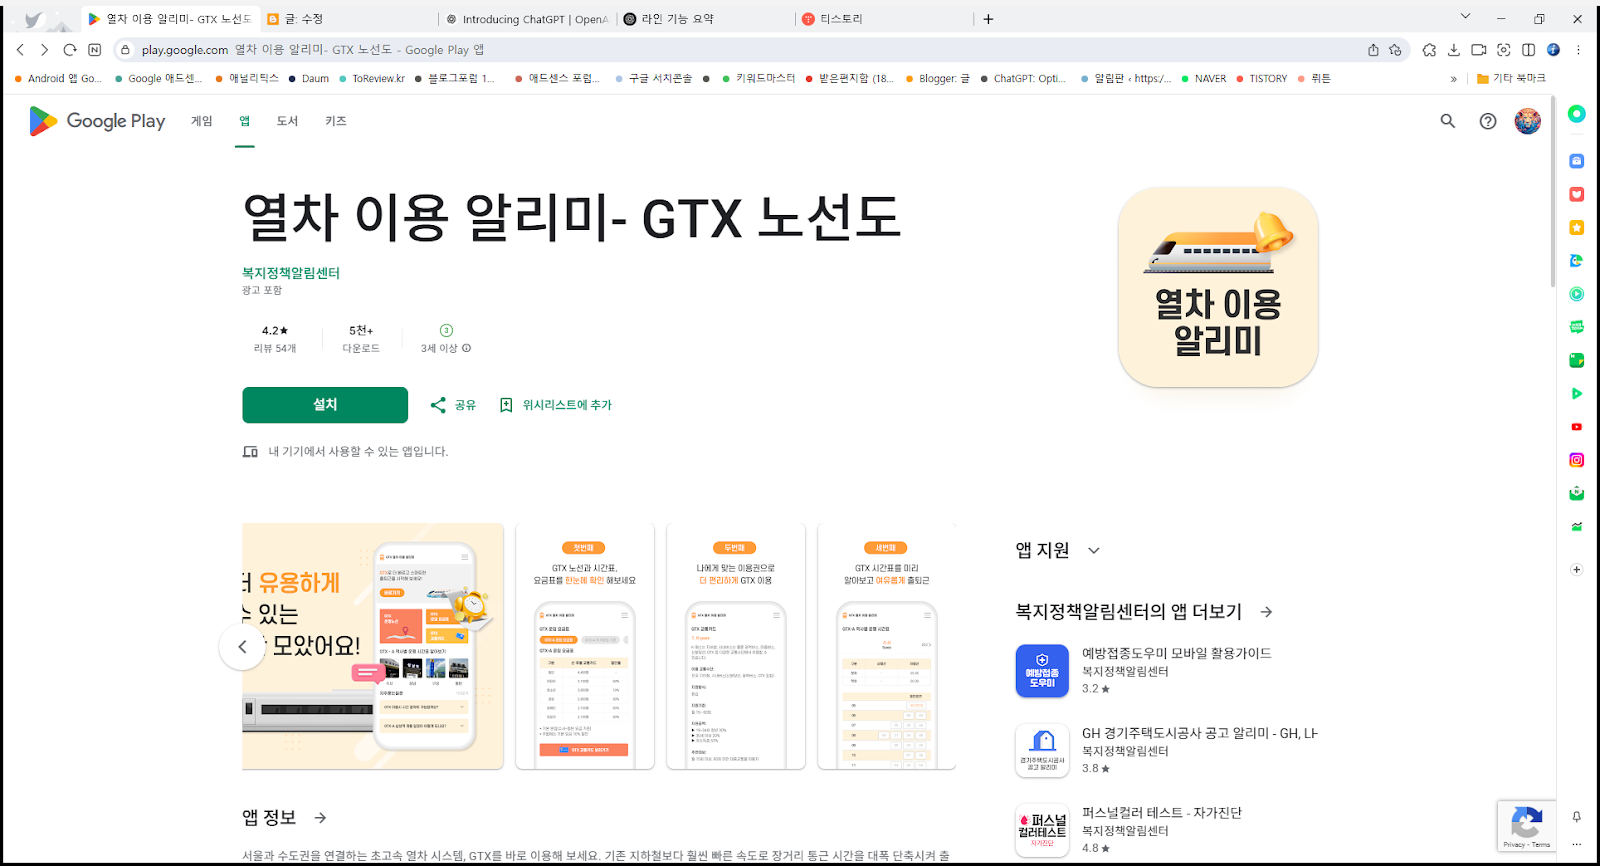Open Google Play help center icon
The height and width of the screenshot is (866, 1600).
coord(1488,121)
